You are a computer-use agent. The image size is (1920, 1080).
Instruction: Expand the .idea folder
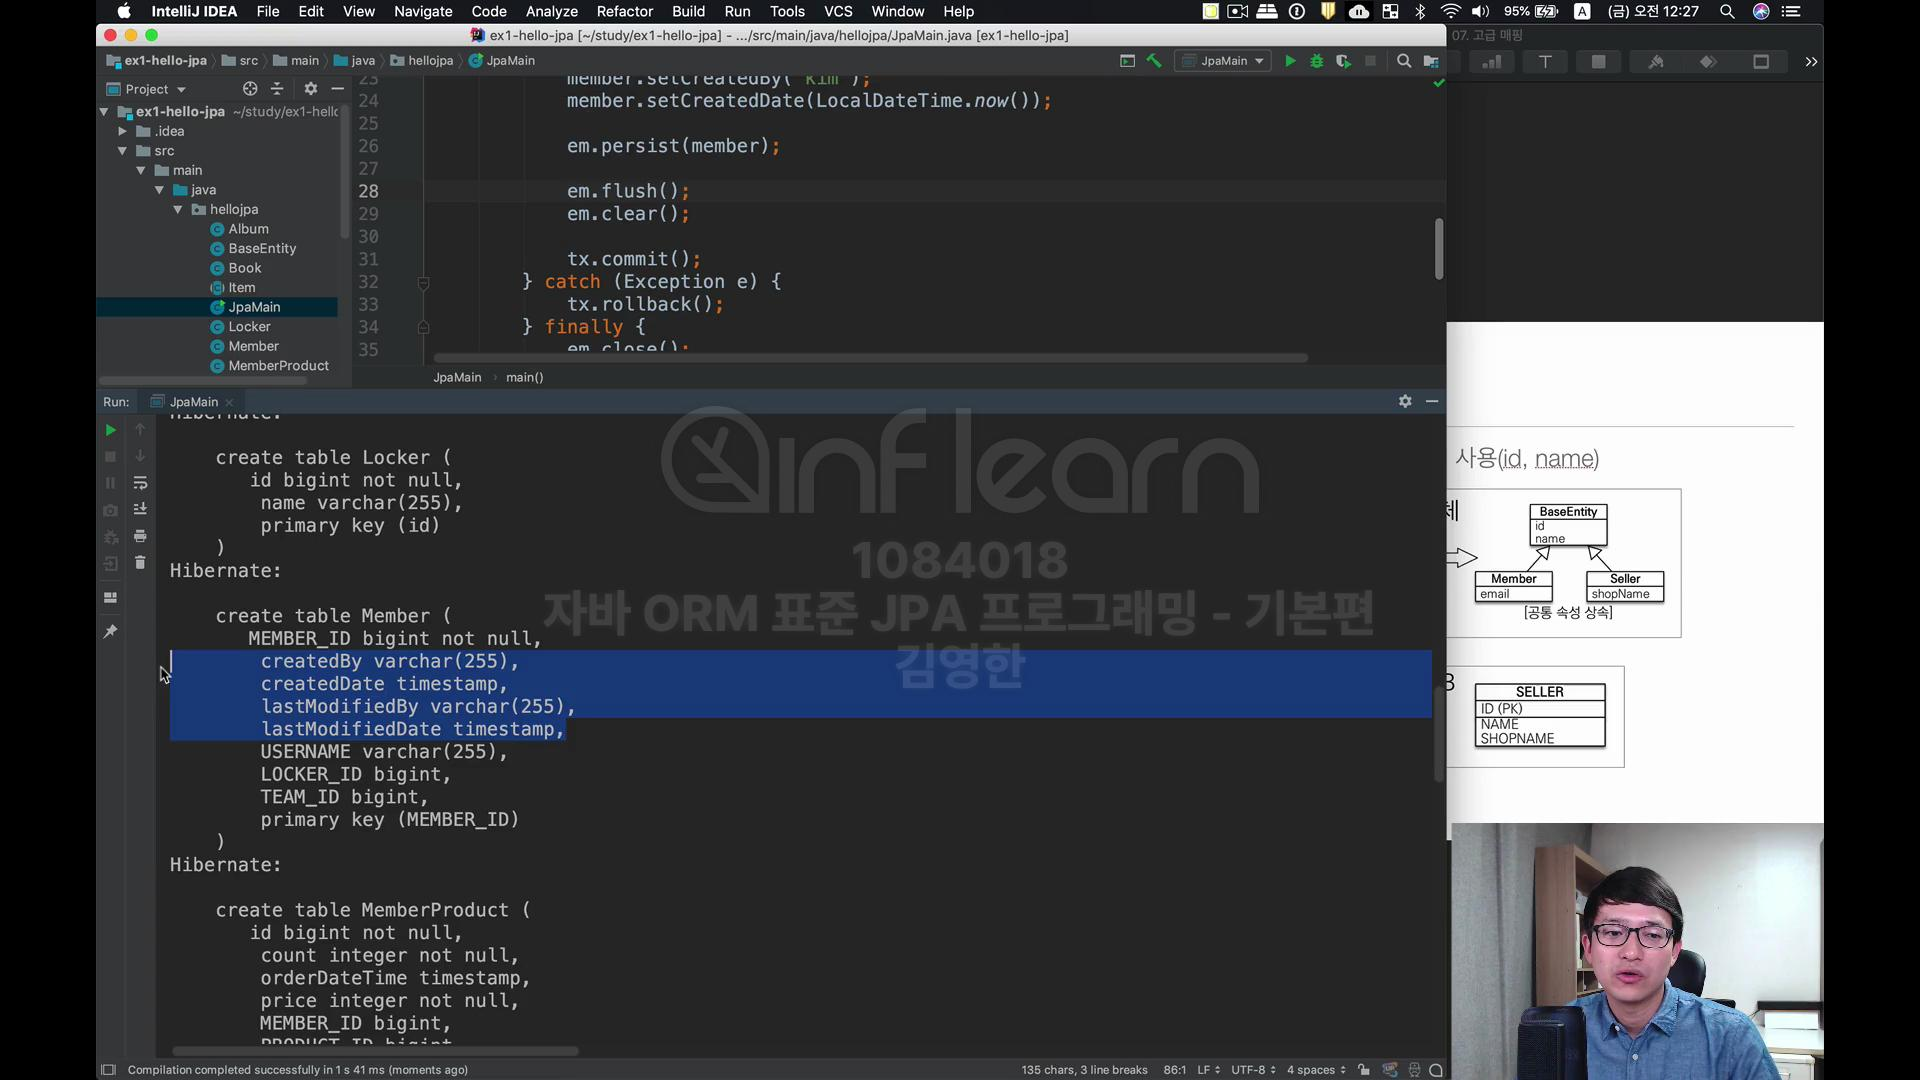[x=122, y=131]
